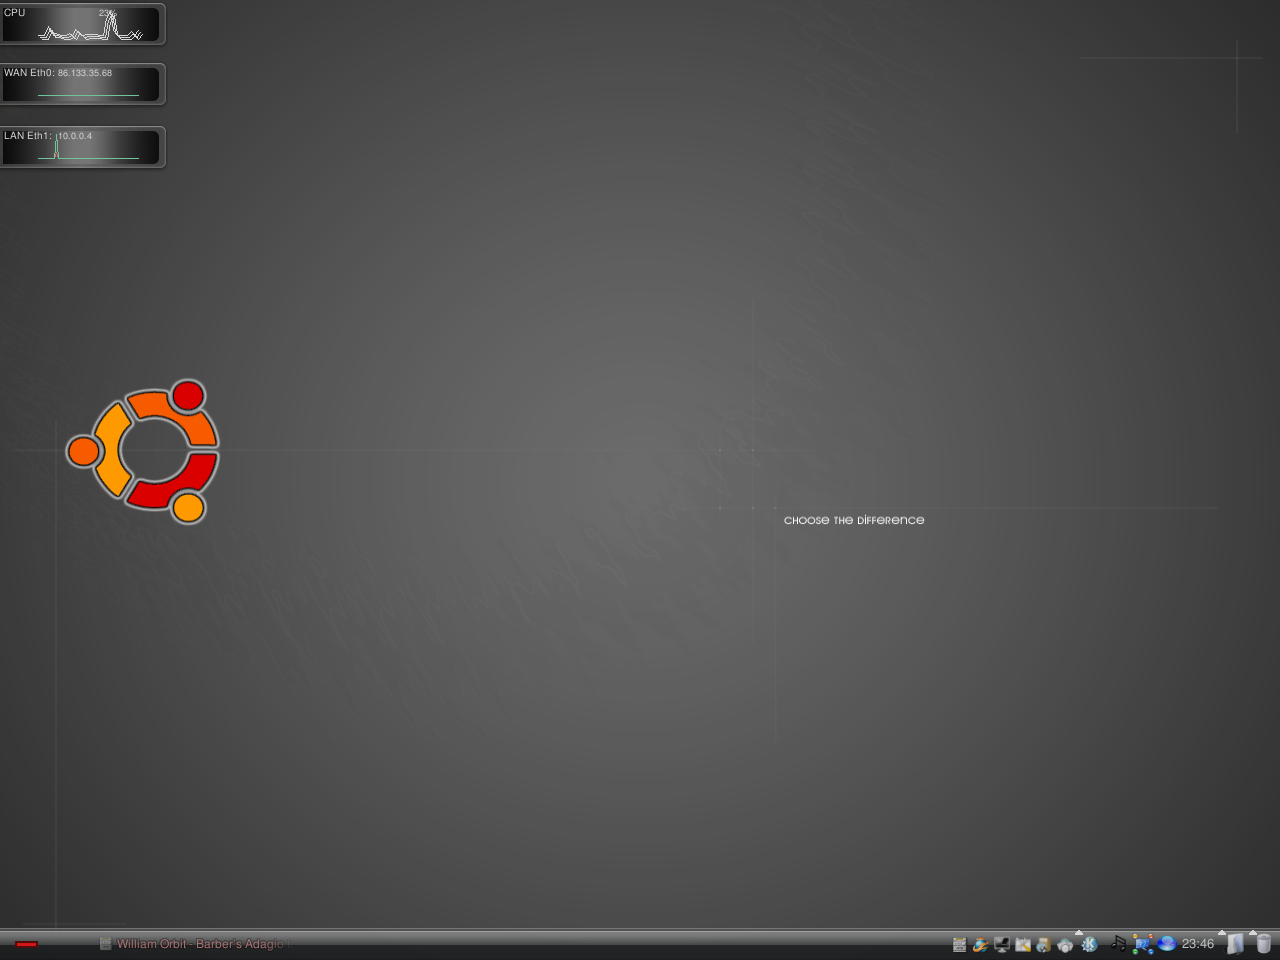Open the files folder icon in panel

(x=1235, y=943)
